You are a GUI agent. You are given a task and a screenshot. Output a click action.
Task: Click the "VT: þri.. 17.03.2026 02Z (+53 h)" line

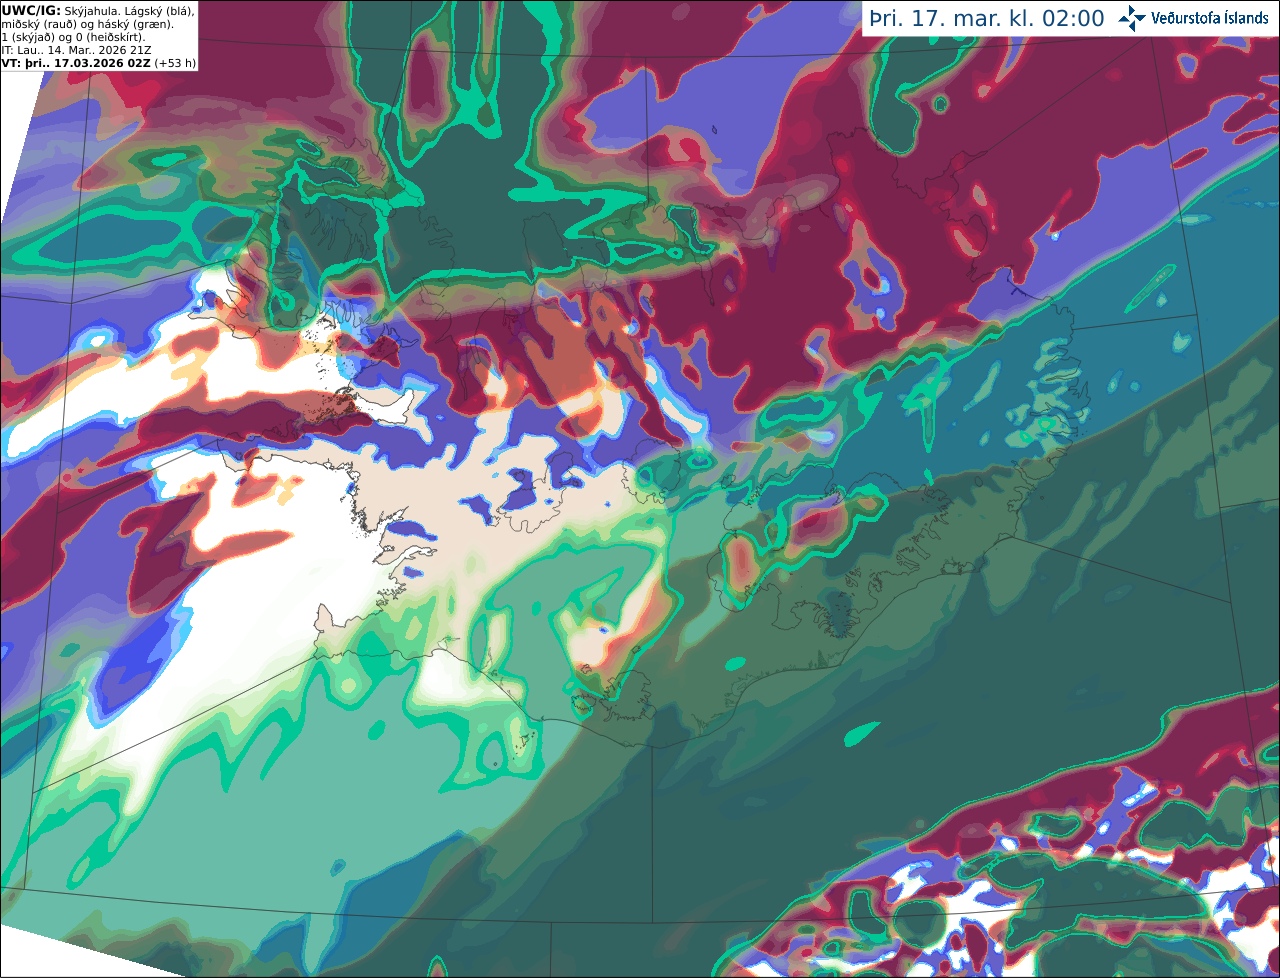tap(99, 62)
